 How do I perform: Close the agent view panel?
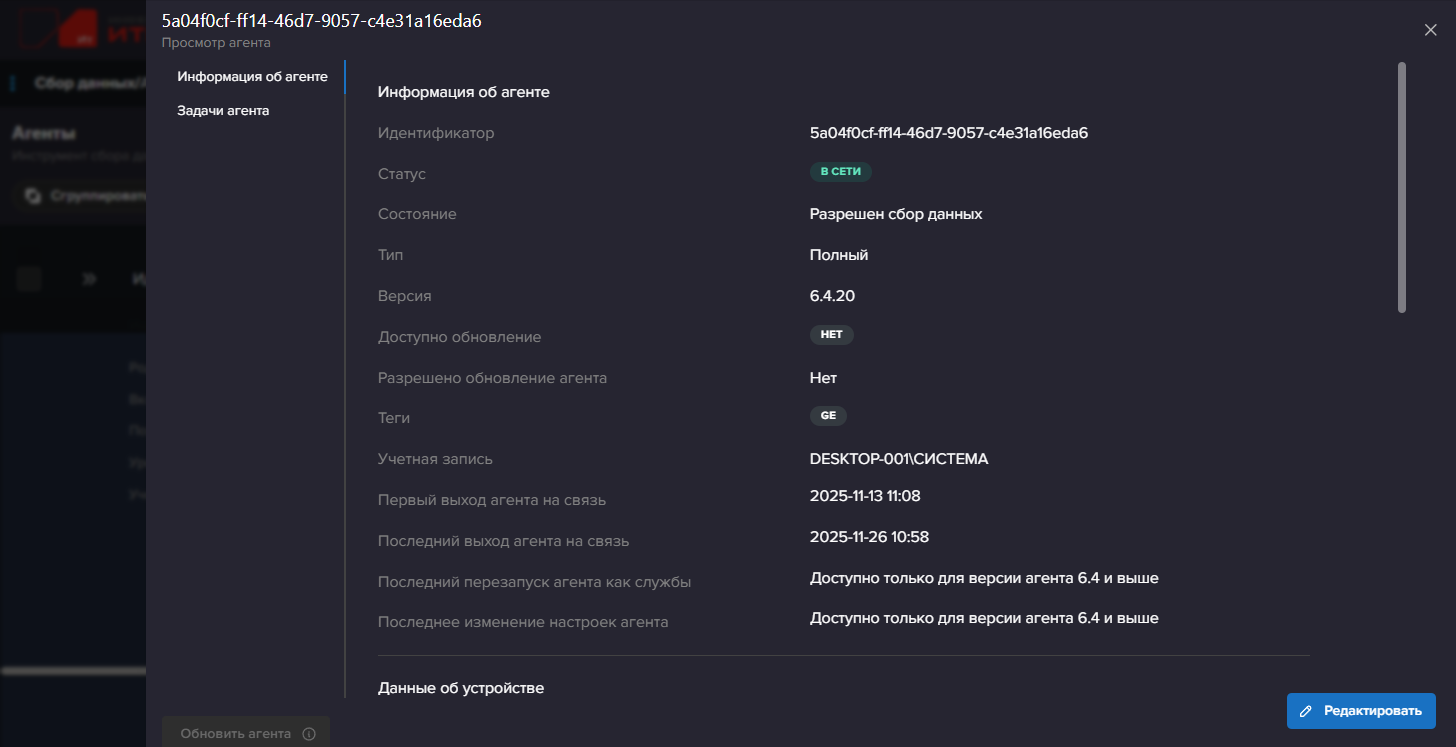coord(1430,30)
